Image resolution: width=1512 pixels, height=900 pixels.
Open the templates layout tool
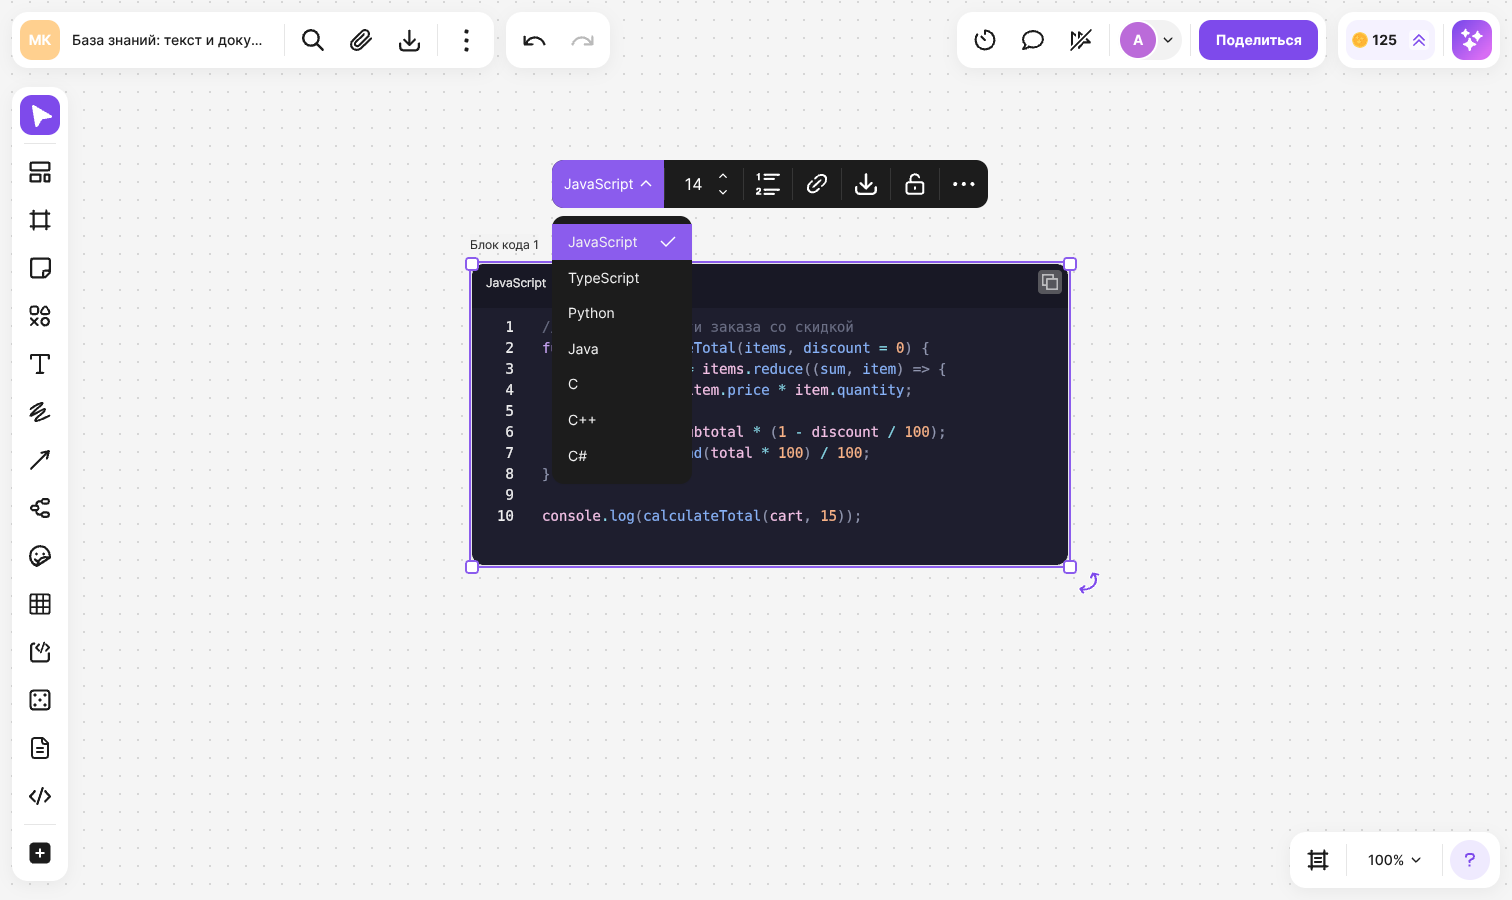point(40,172)
